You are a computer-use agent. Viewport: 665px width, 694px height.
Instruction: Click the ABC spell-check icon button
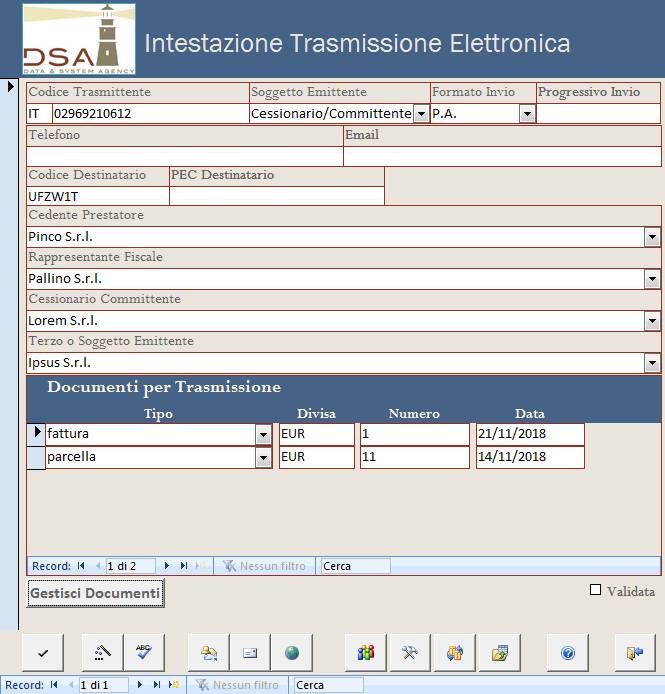click(143, 652)
